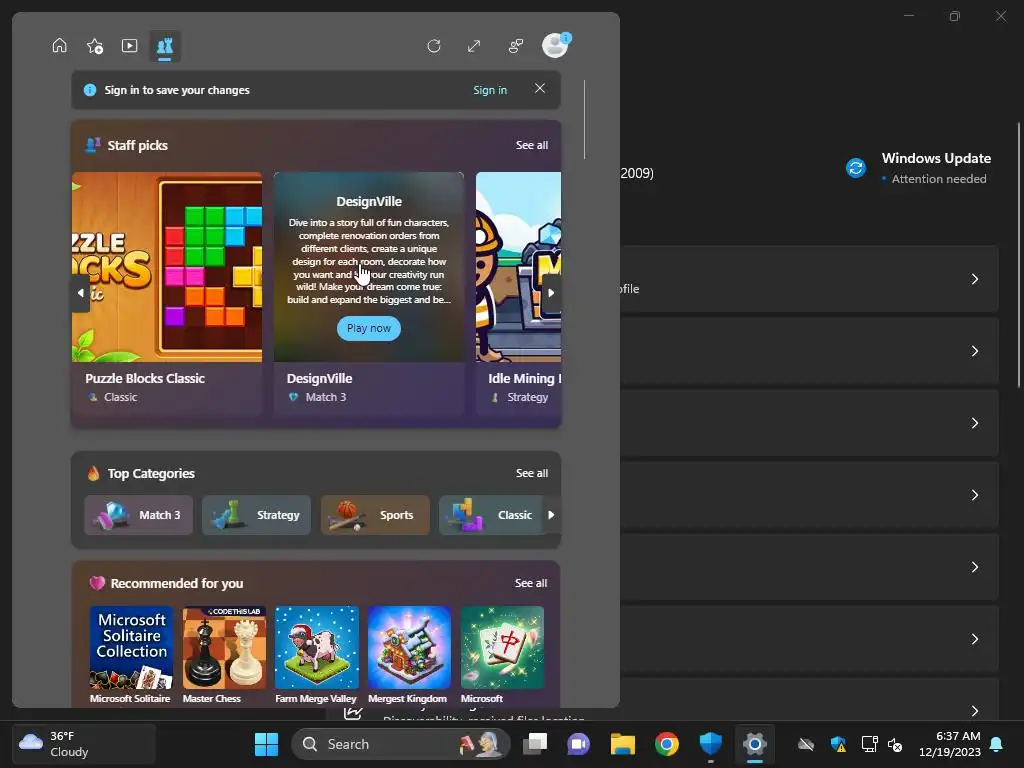Screen dimensions: 1024x768
Task: Open the Microsoft Mahjong game tile
Action: click(502, 648)
